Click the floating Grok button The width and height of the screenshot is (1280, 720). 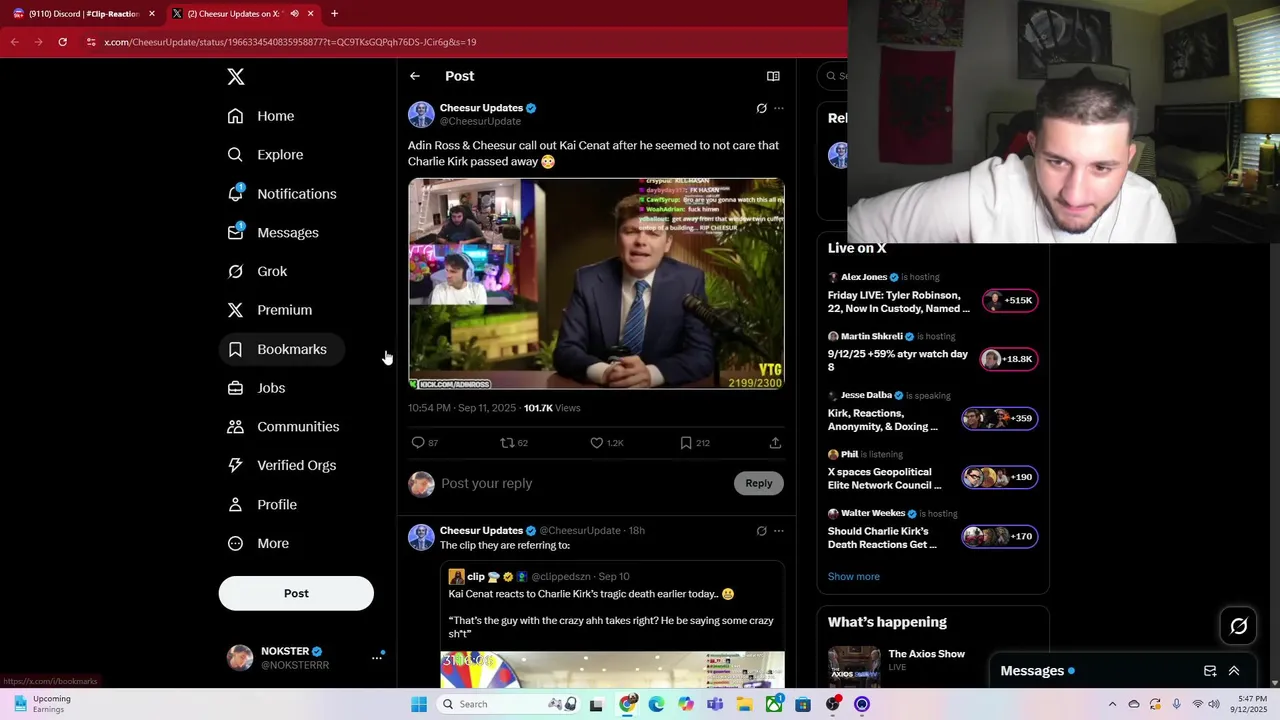[1239, 626]
